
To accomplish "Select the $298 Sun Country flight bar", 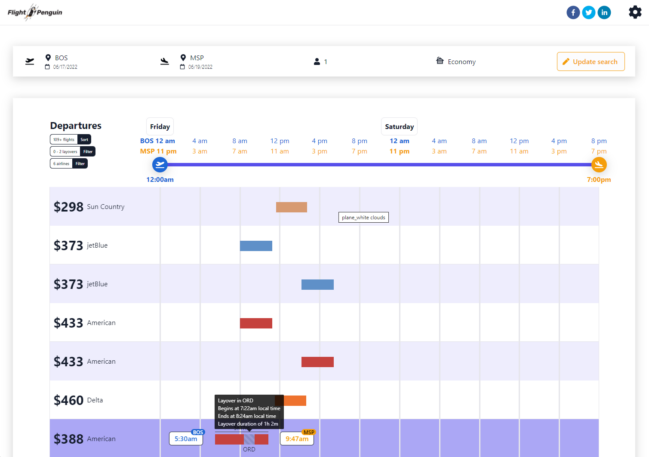I will 291,207.
